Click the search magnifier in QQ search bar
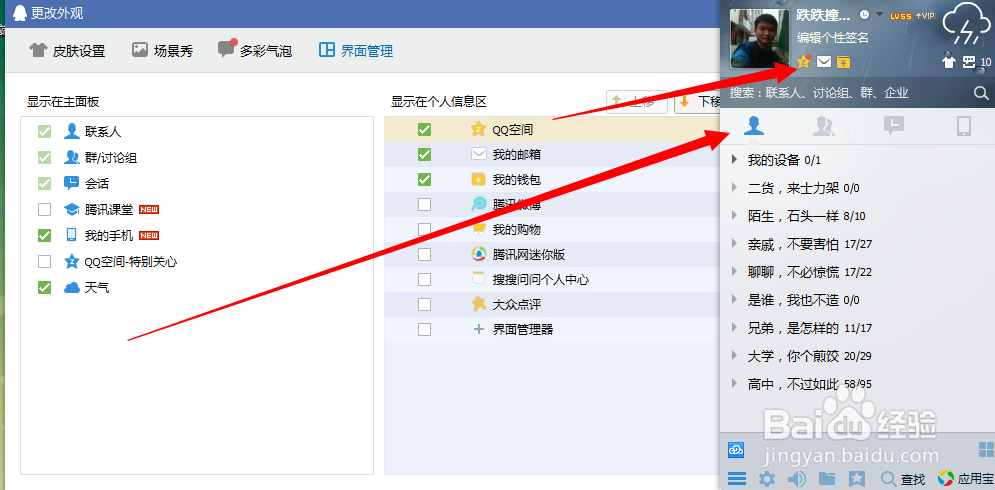The image size is (995, 490). click(981, 93)
